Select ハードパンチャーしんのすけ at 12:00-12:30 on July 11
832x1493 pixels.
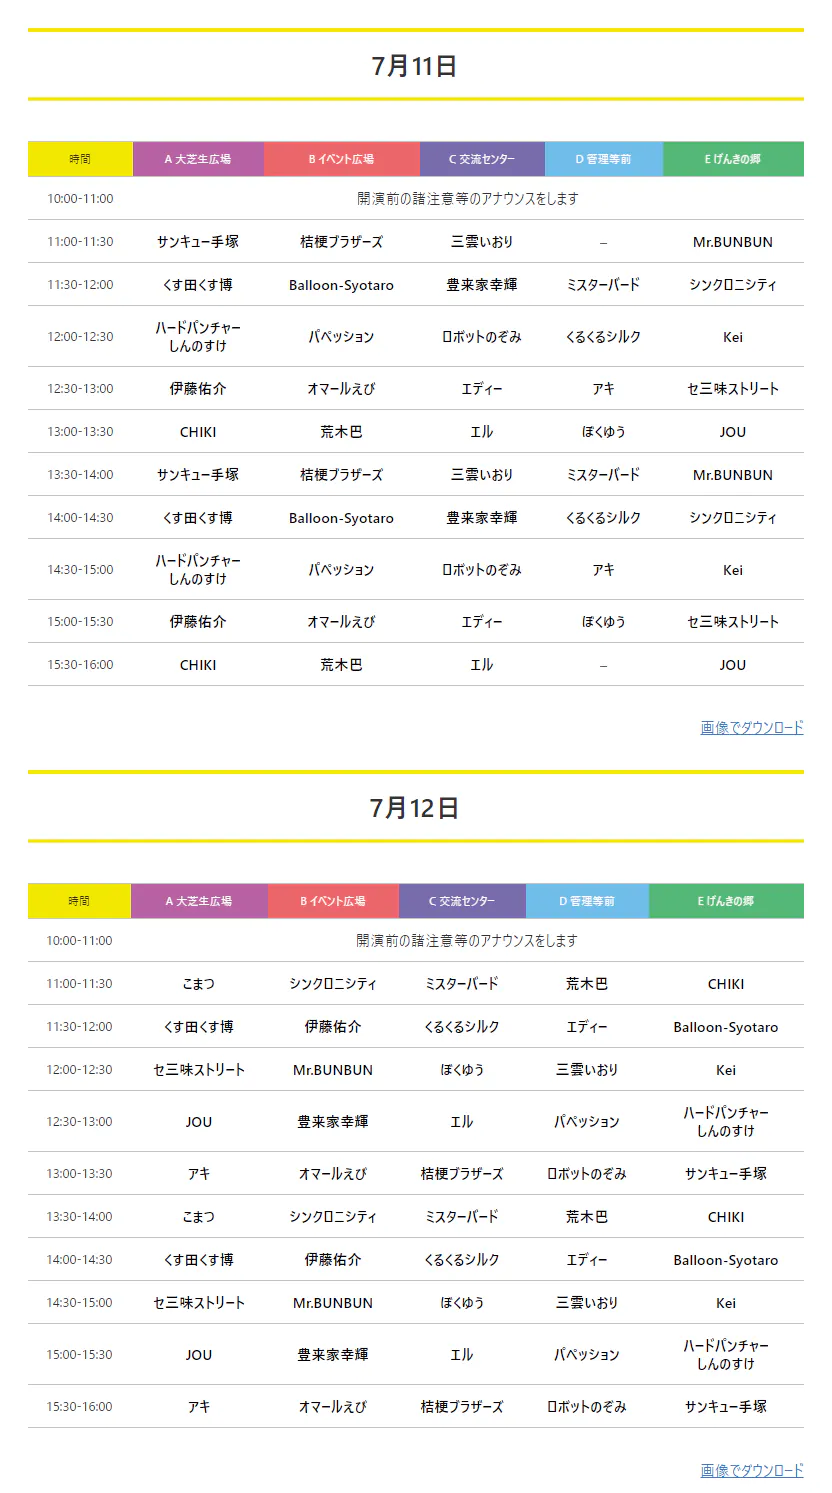[x=198, y=337]
